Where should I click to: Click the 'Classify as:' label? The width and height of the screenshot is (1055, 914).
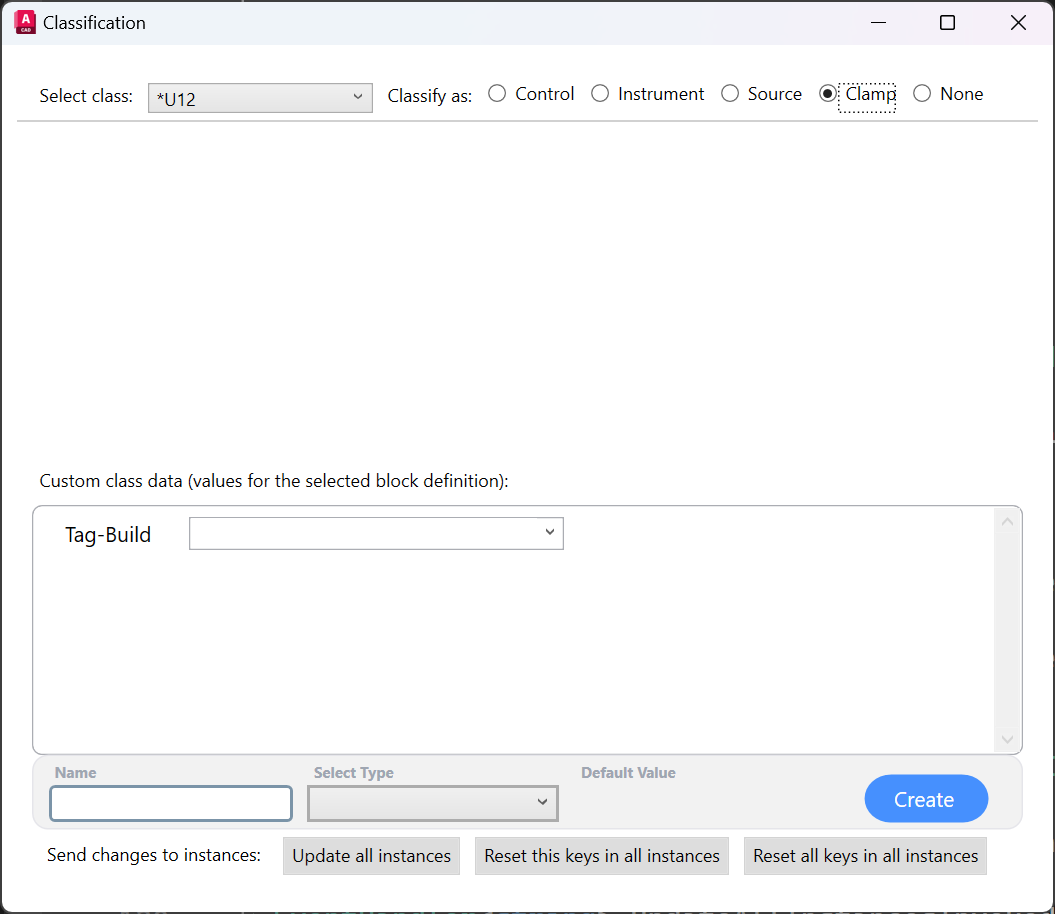(430, 96)
